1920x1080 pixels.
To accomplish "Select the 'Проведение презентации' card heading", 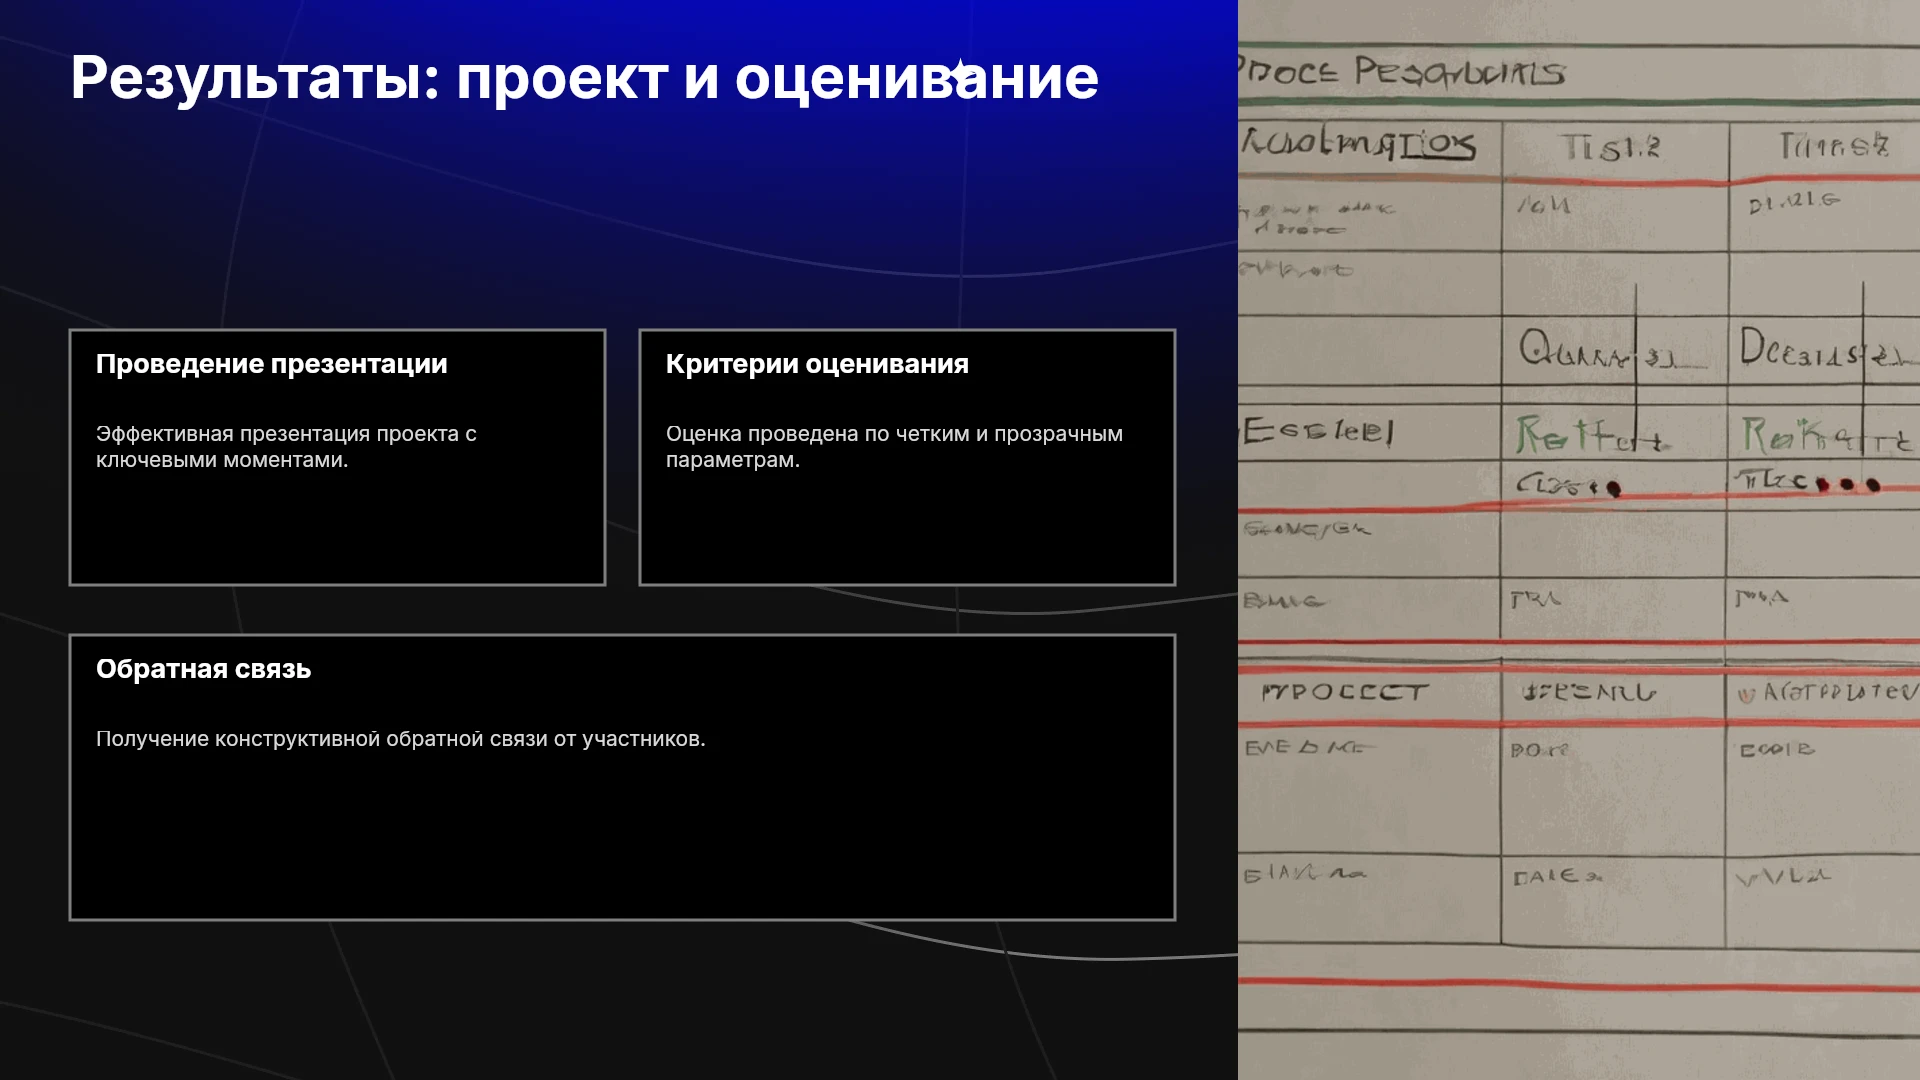I will 271,364.
